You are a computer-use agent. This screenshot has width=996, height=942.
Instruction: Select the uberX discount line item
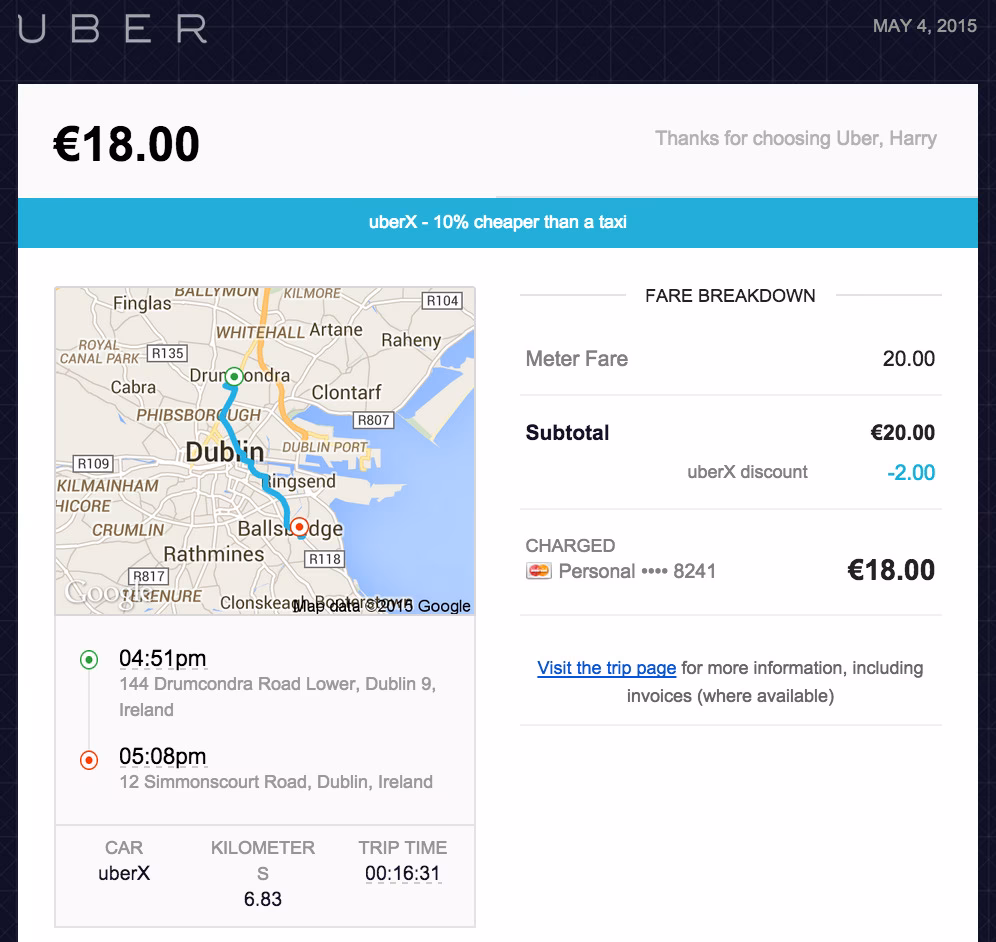tap(747, 472)
